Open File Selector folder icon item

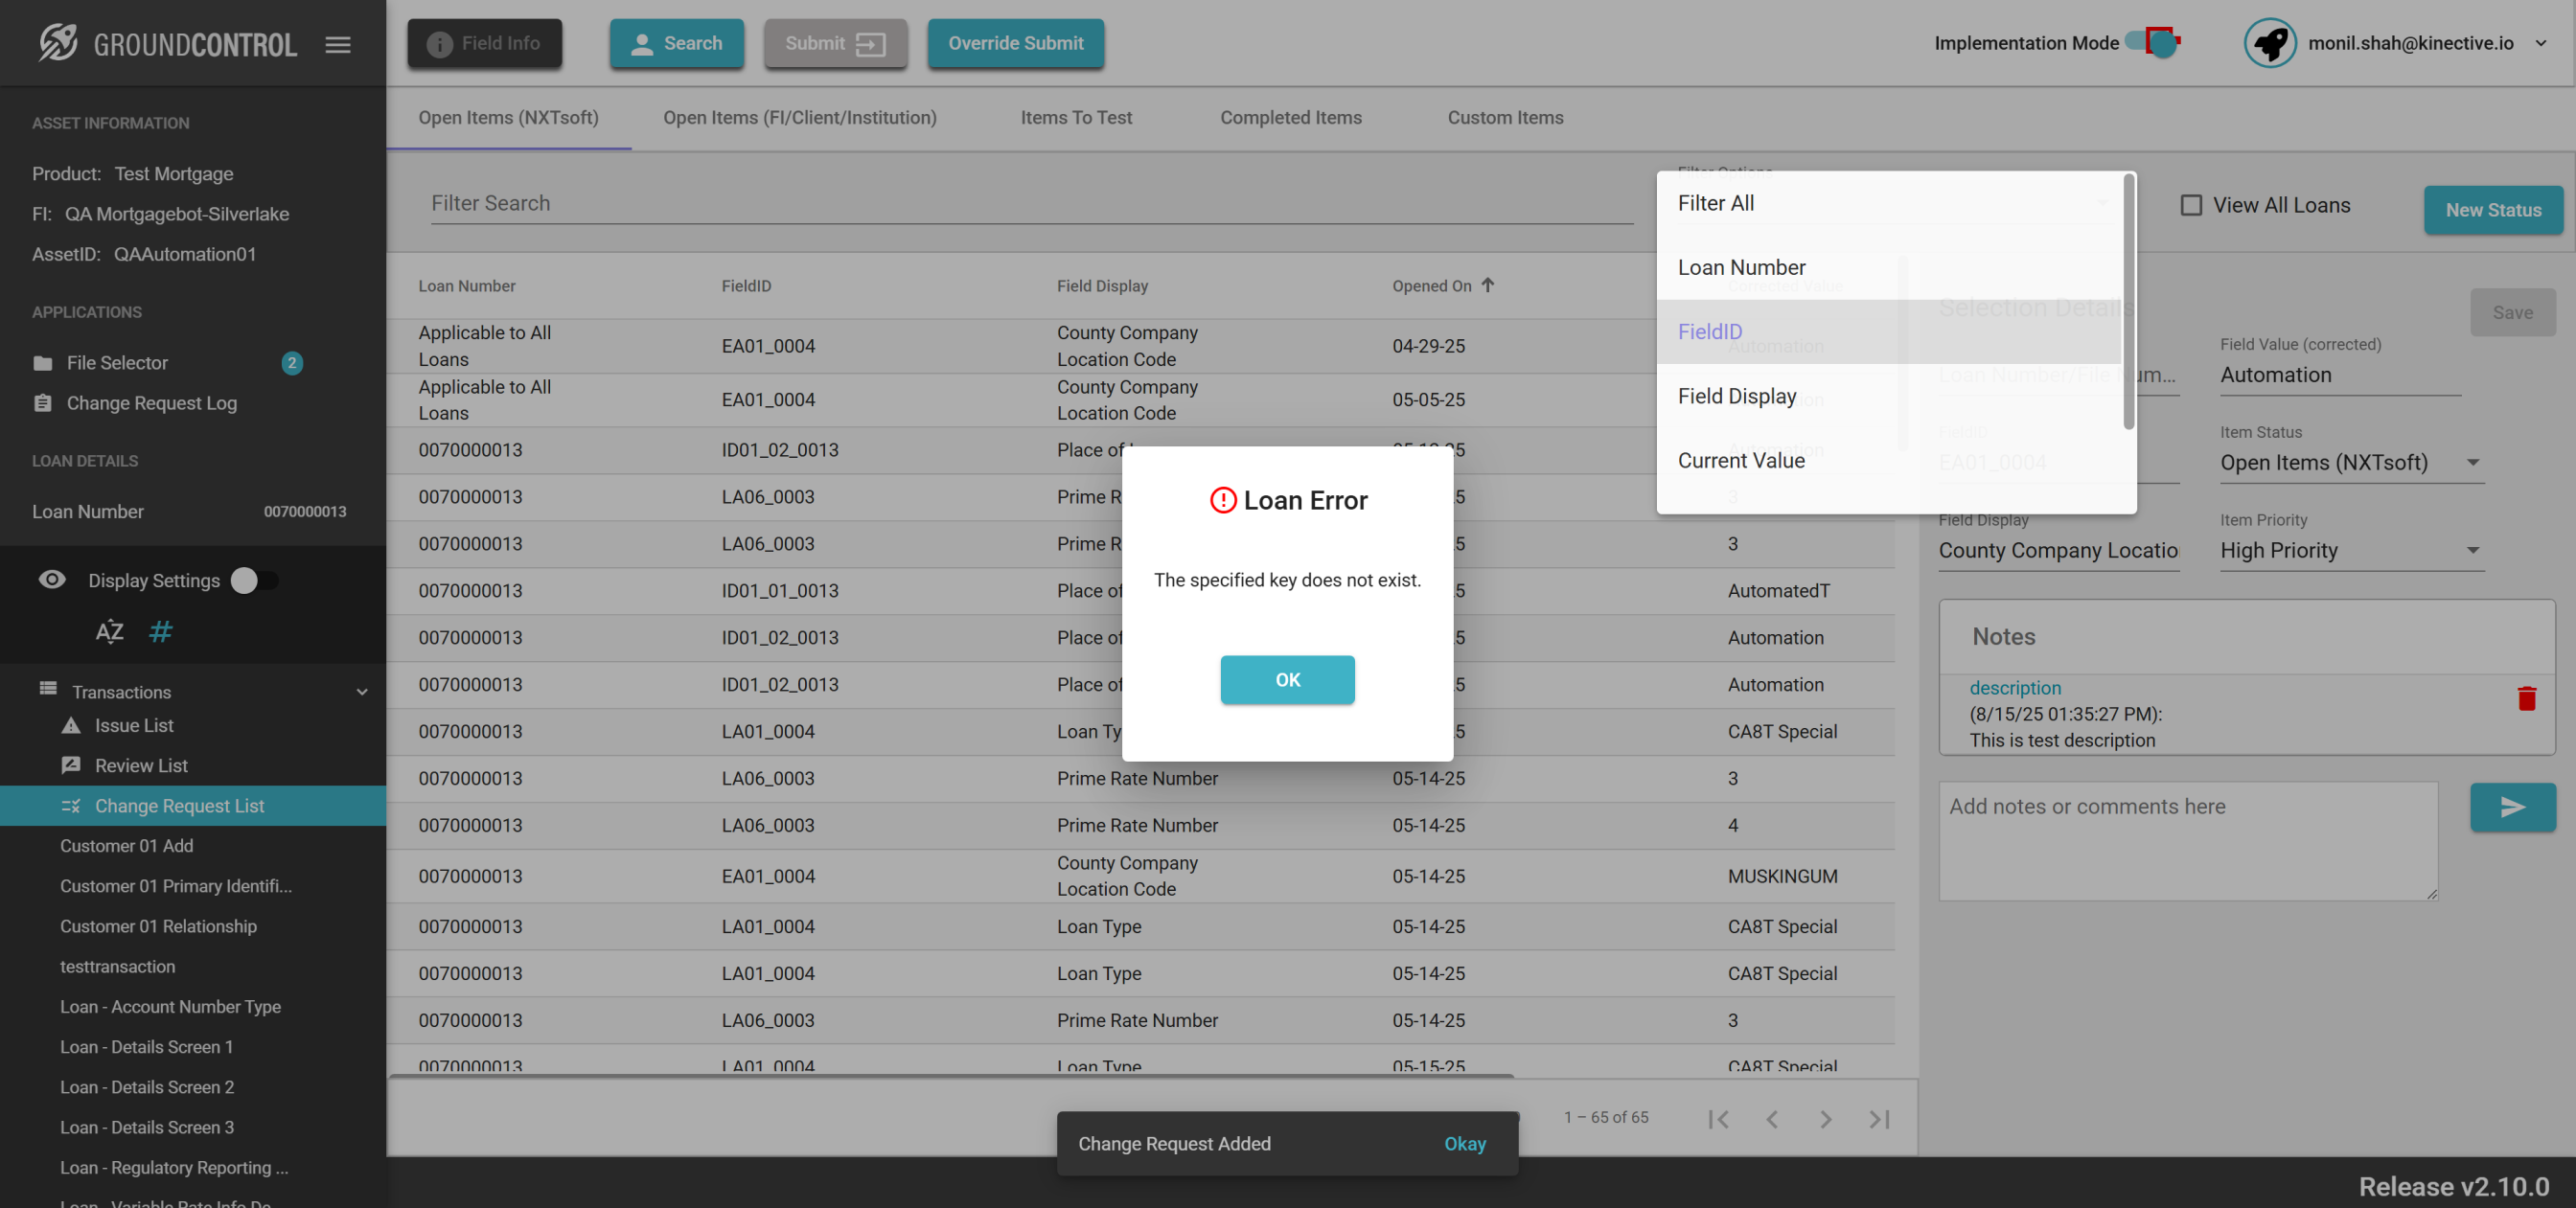(43, 363)
